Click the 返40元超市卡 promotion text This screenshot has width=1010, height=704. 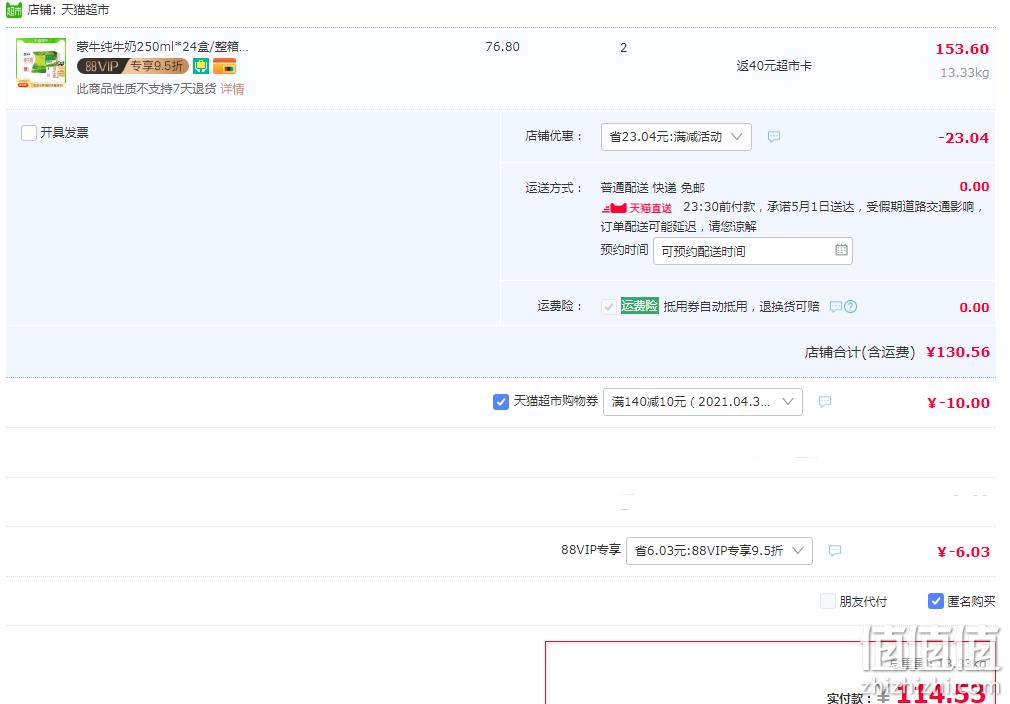point(774,66)
